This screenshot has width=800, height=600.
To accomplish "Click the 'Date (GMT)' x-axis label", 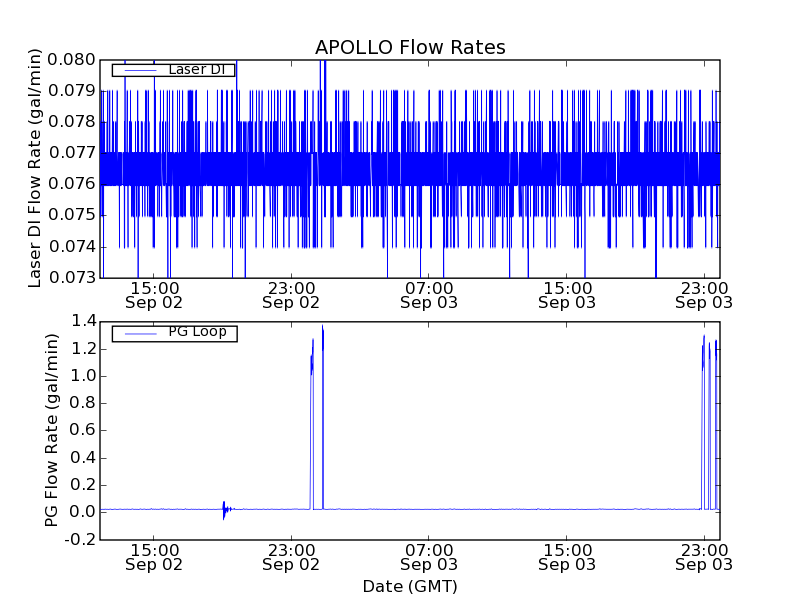I will pos(410,587).
